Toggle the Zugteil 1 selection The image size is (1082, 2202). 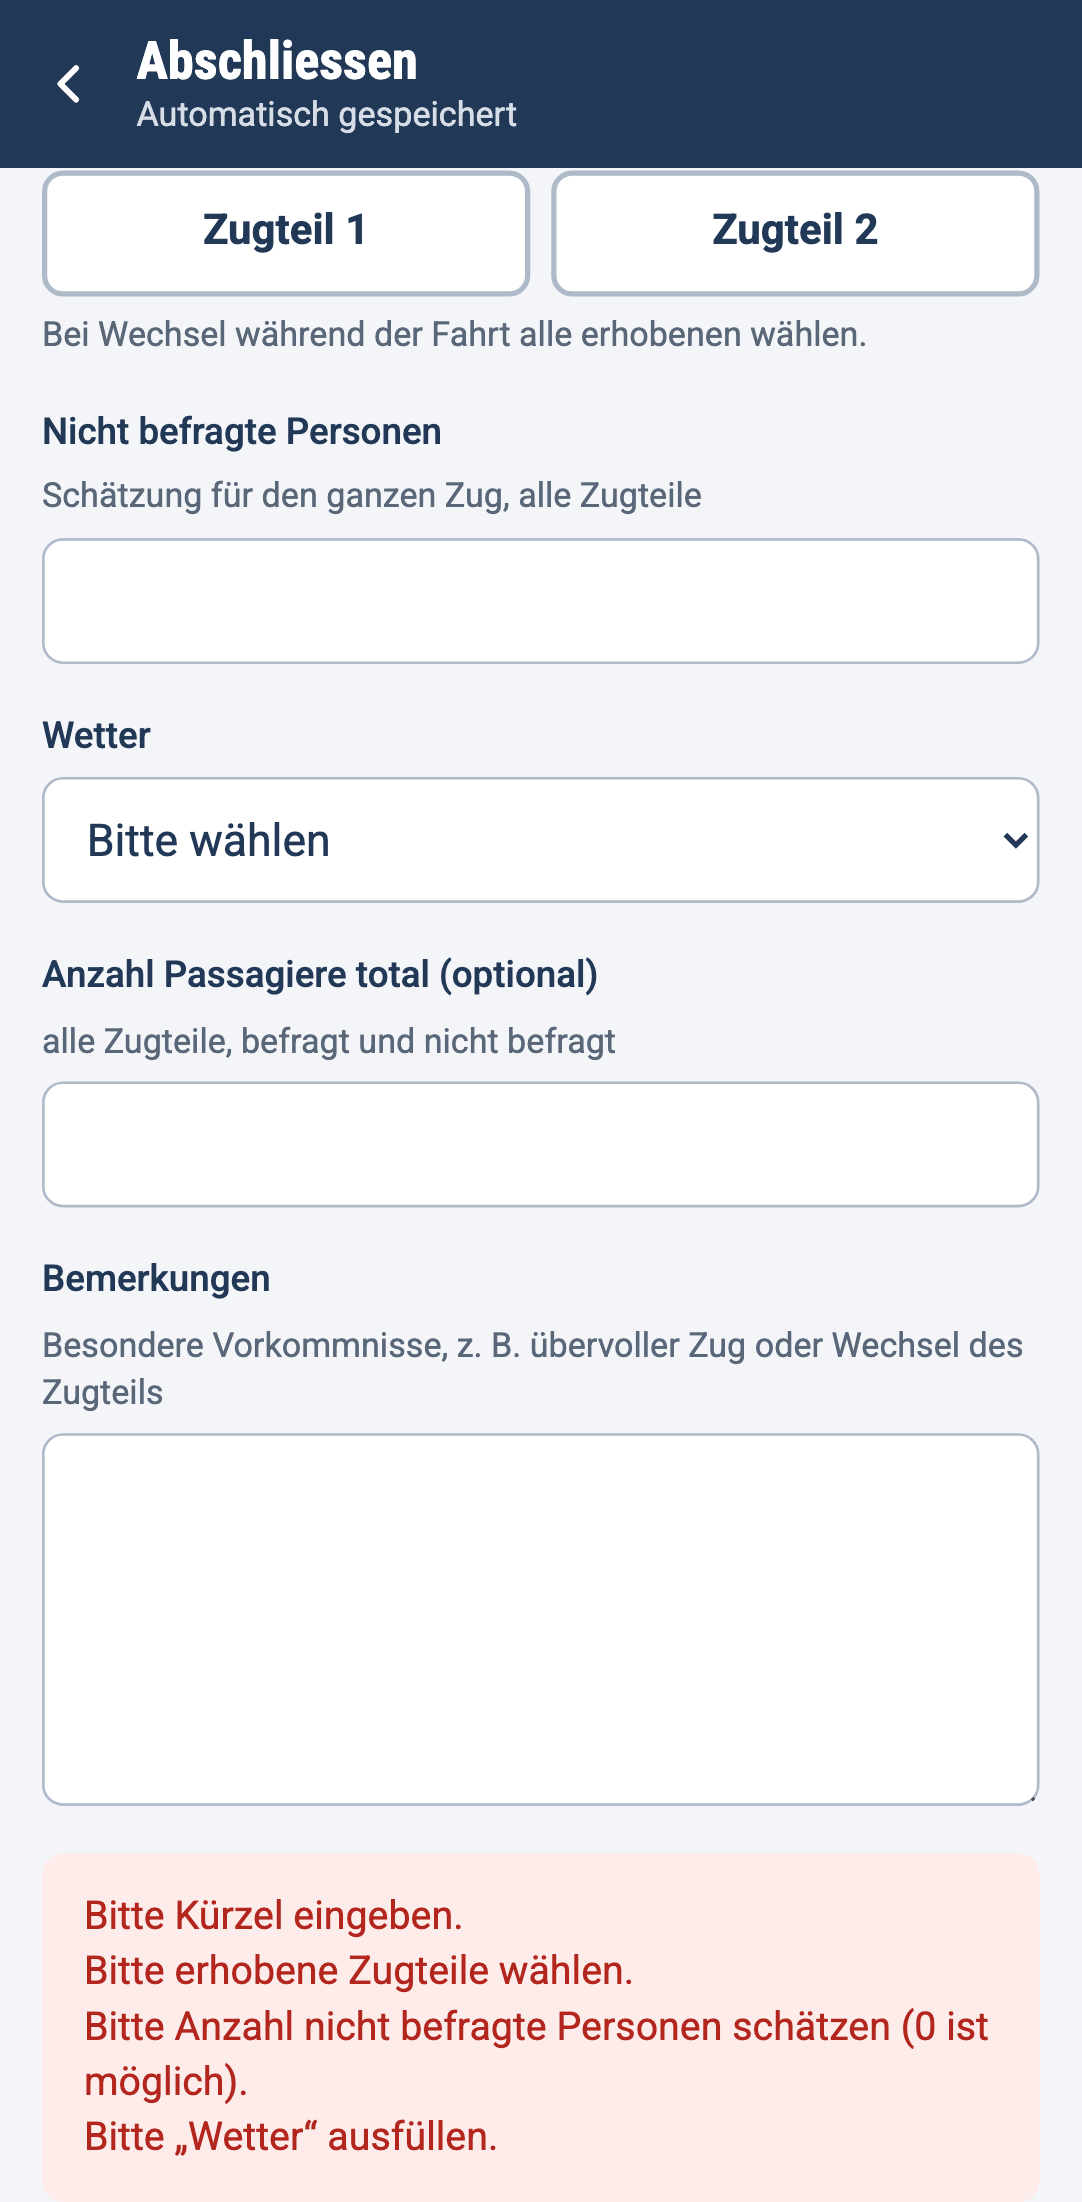tap(286, 233)
